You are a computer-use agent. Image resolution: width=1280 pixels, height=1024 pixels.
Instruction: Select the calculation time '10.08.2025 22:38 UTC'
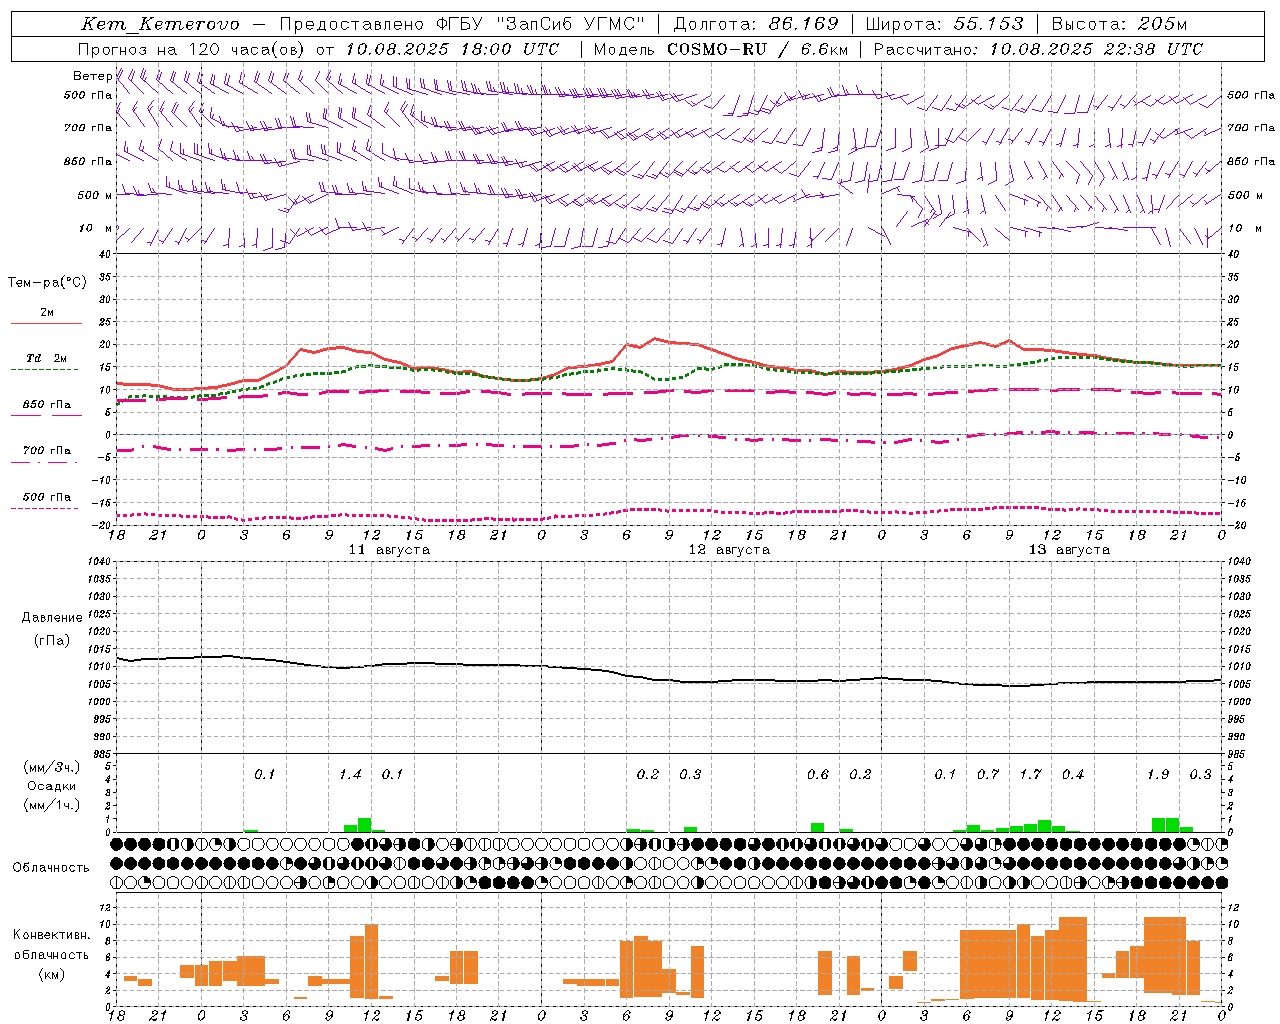click(x=1097, y=49)
